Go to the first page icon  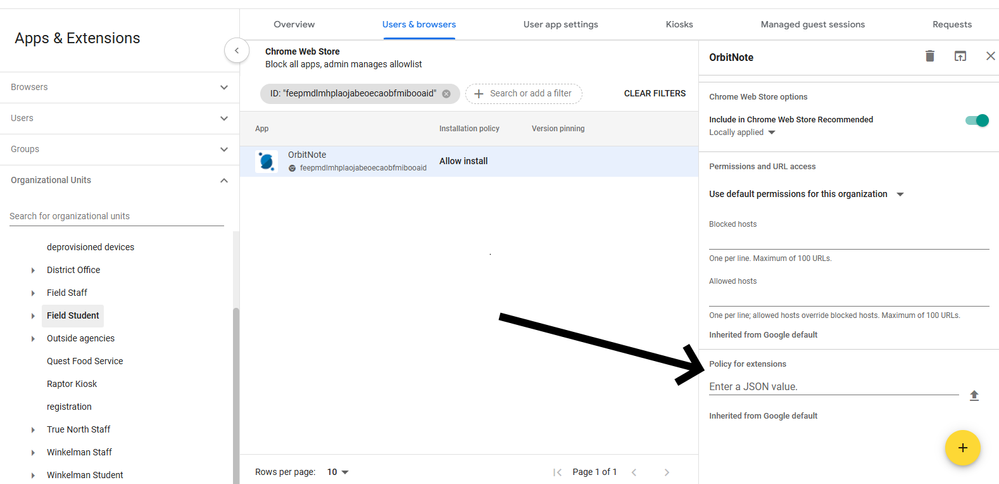point(557,472)
